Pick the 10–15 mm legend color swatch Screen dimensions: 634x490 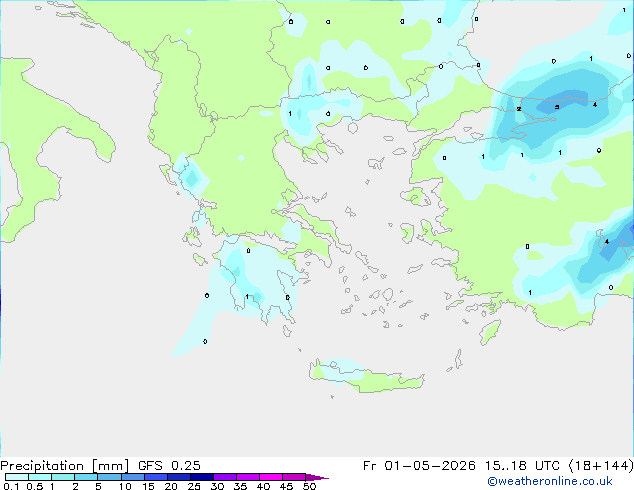click(x=132, y=477)
